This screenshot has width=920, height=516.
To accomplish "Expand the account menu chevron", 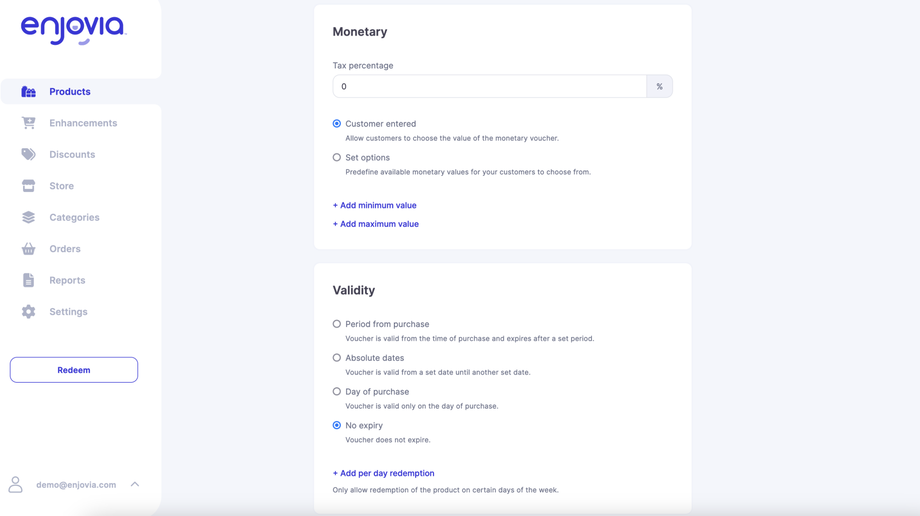I will point(135,485).
